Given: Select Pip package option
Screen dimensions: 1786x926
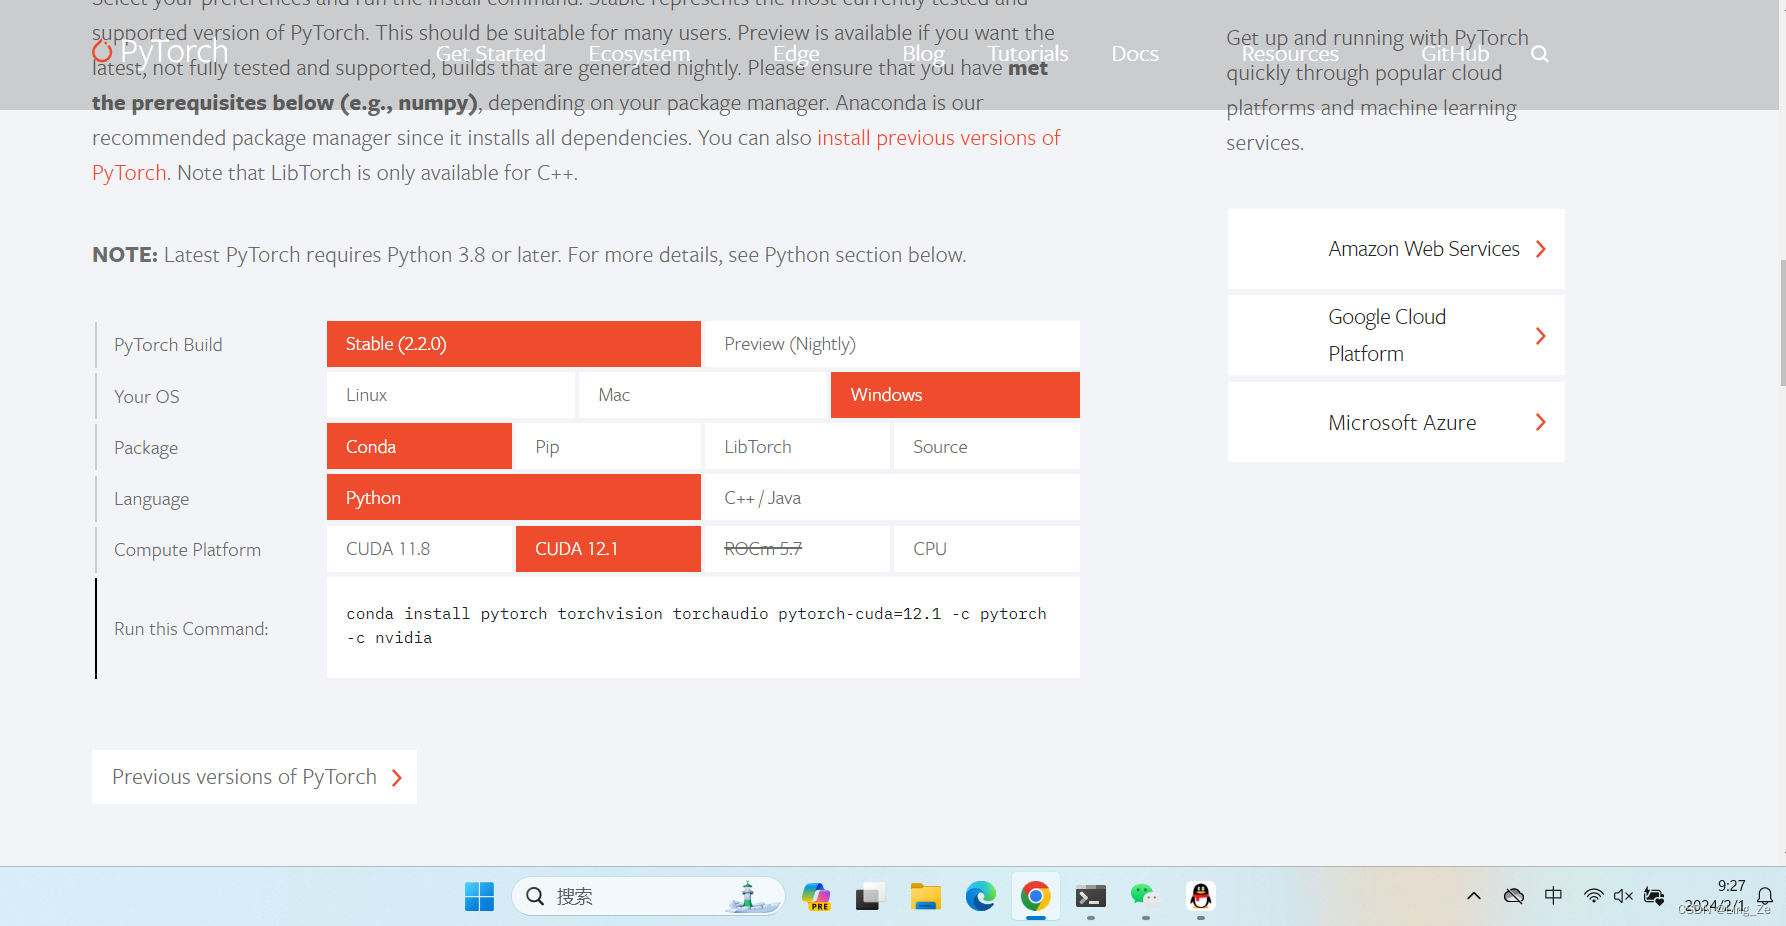Looking at the screenshot, I should pos(608,446).
